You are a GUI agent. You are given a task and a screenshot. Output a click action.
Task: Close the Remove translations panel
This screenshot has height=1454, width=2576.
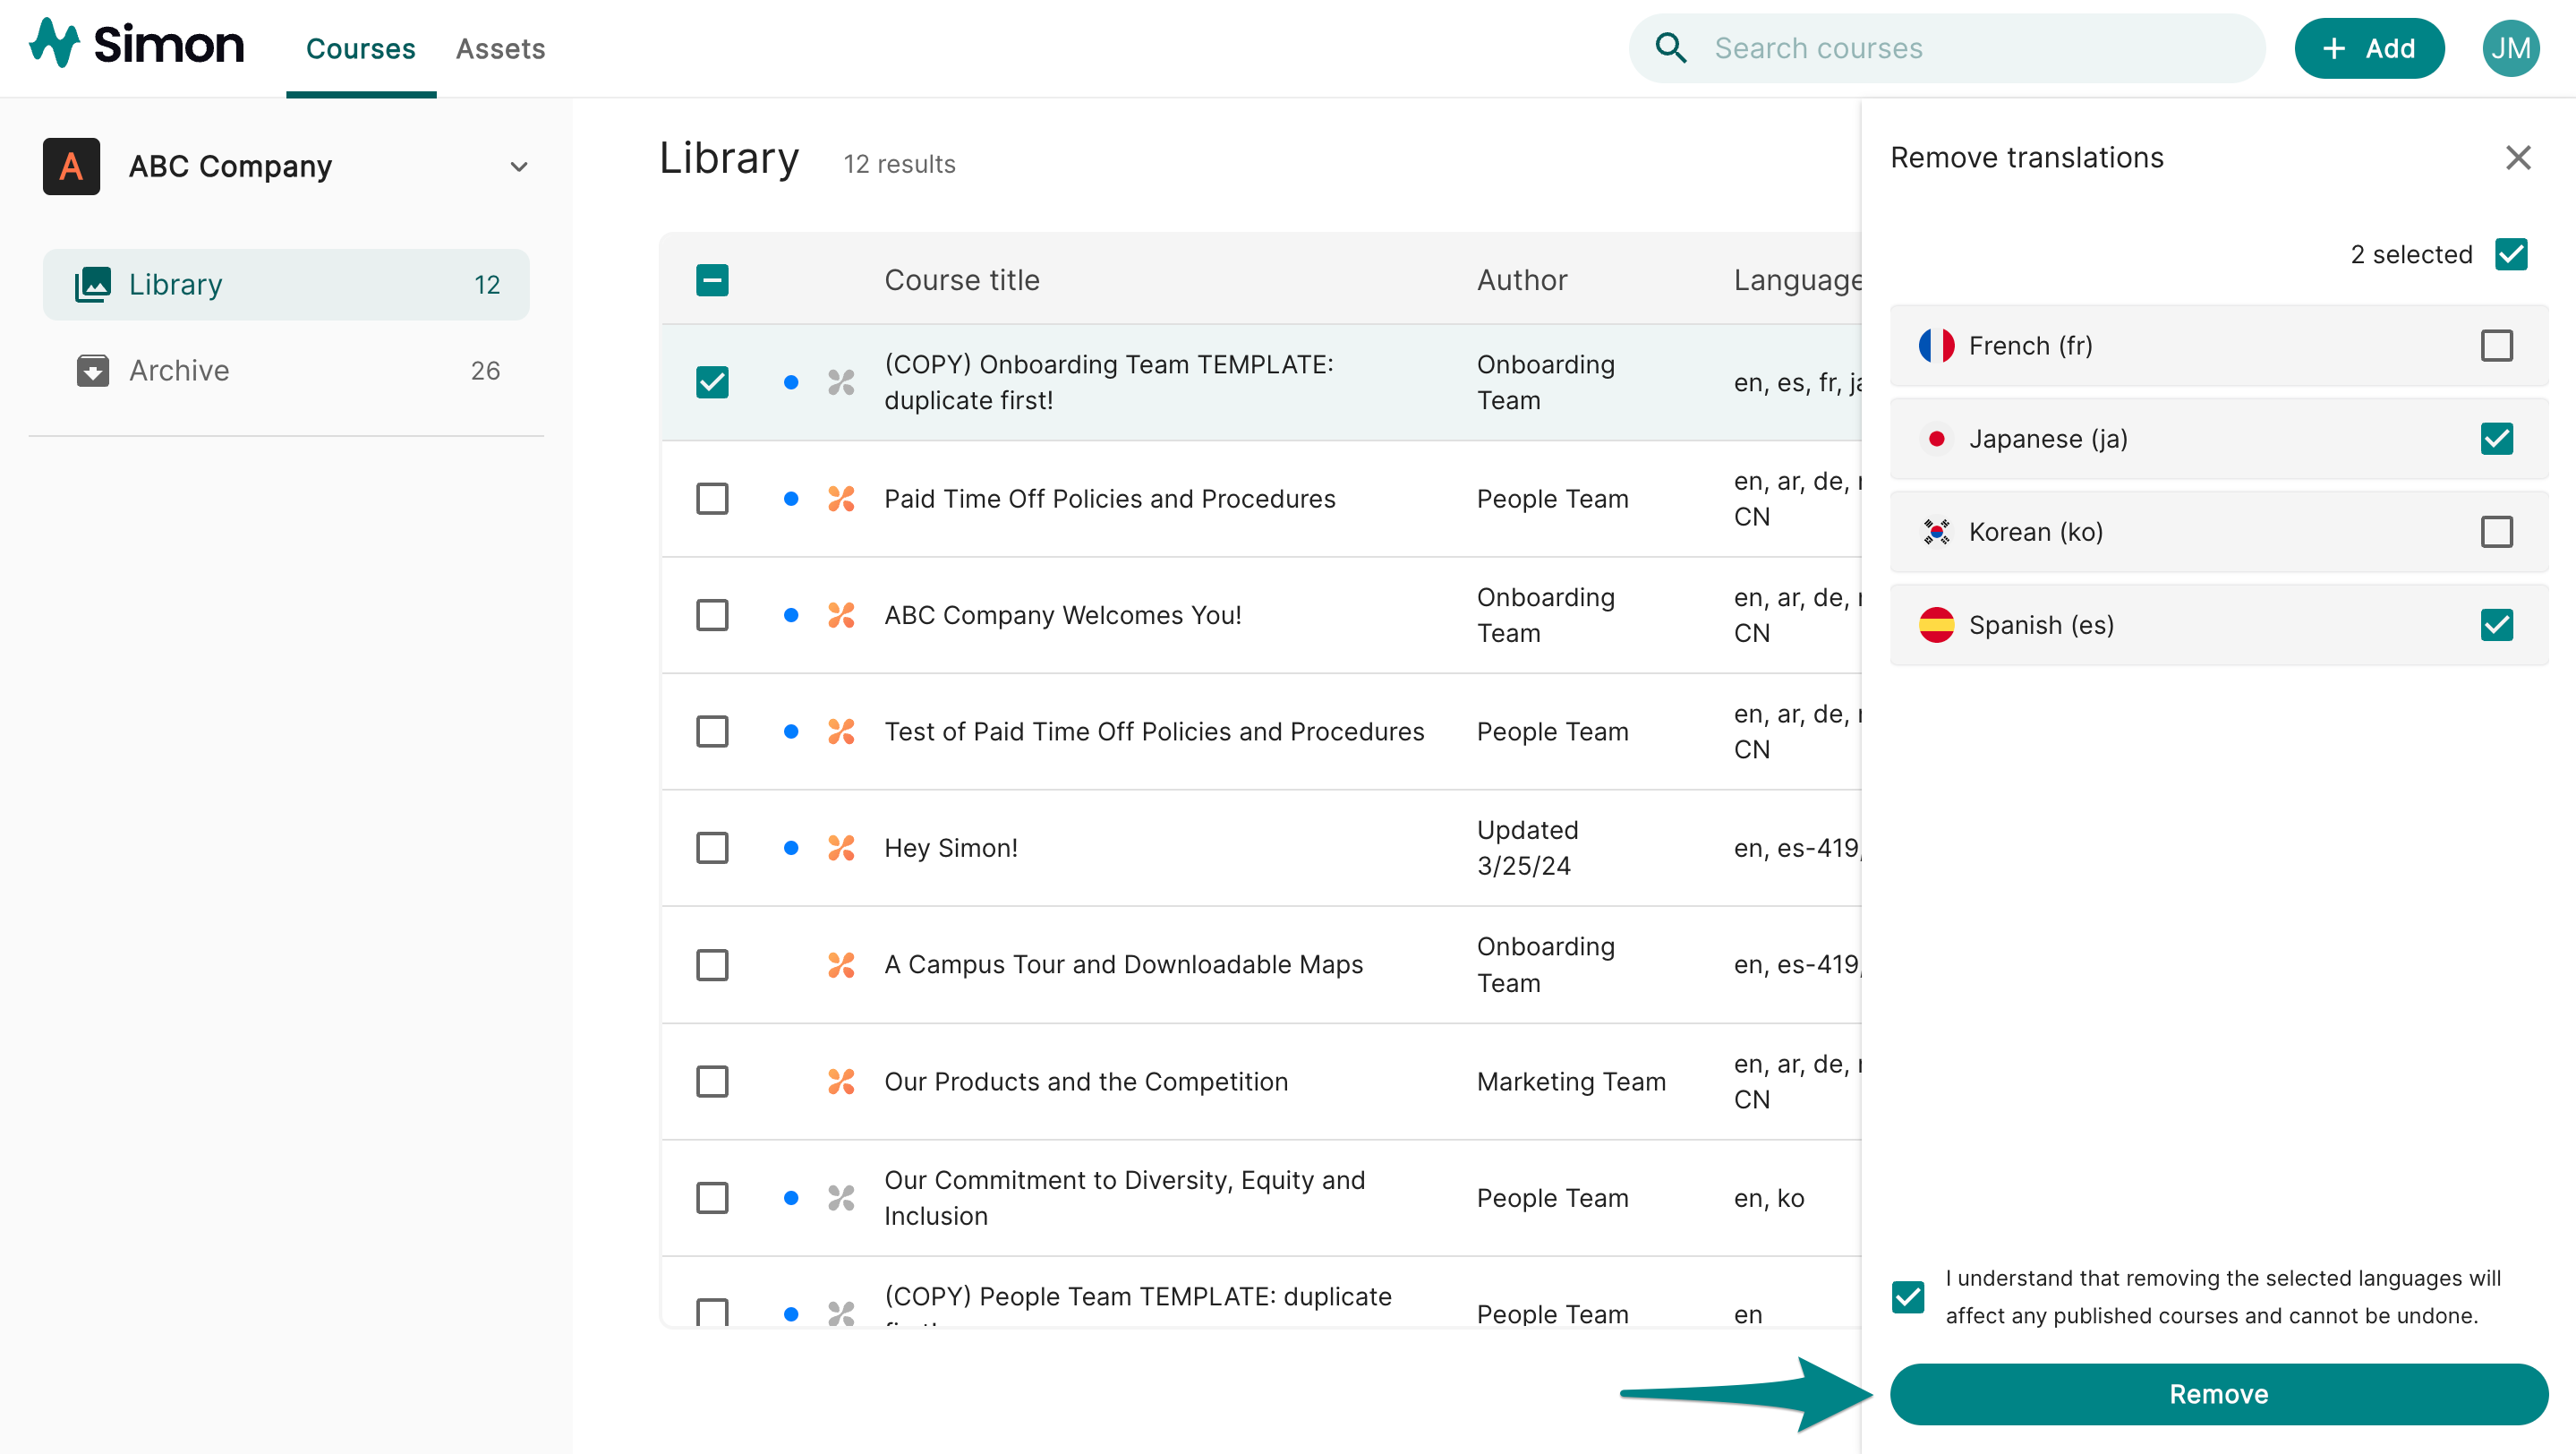2518,157
